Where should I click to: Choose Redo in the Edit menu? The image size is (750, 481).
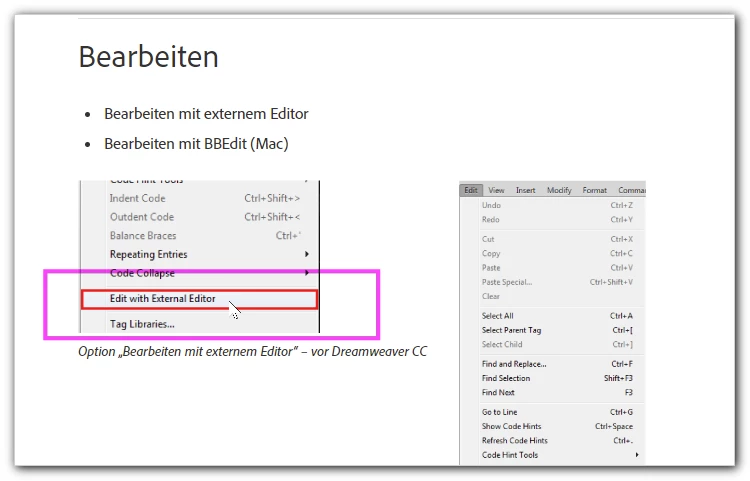click(557, 219)
